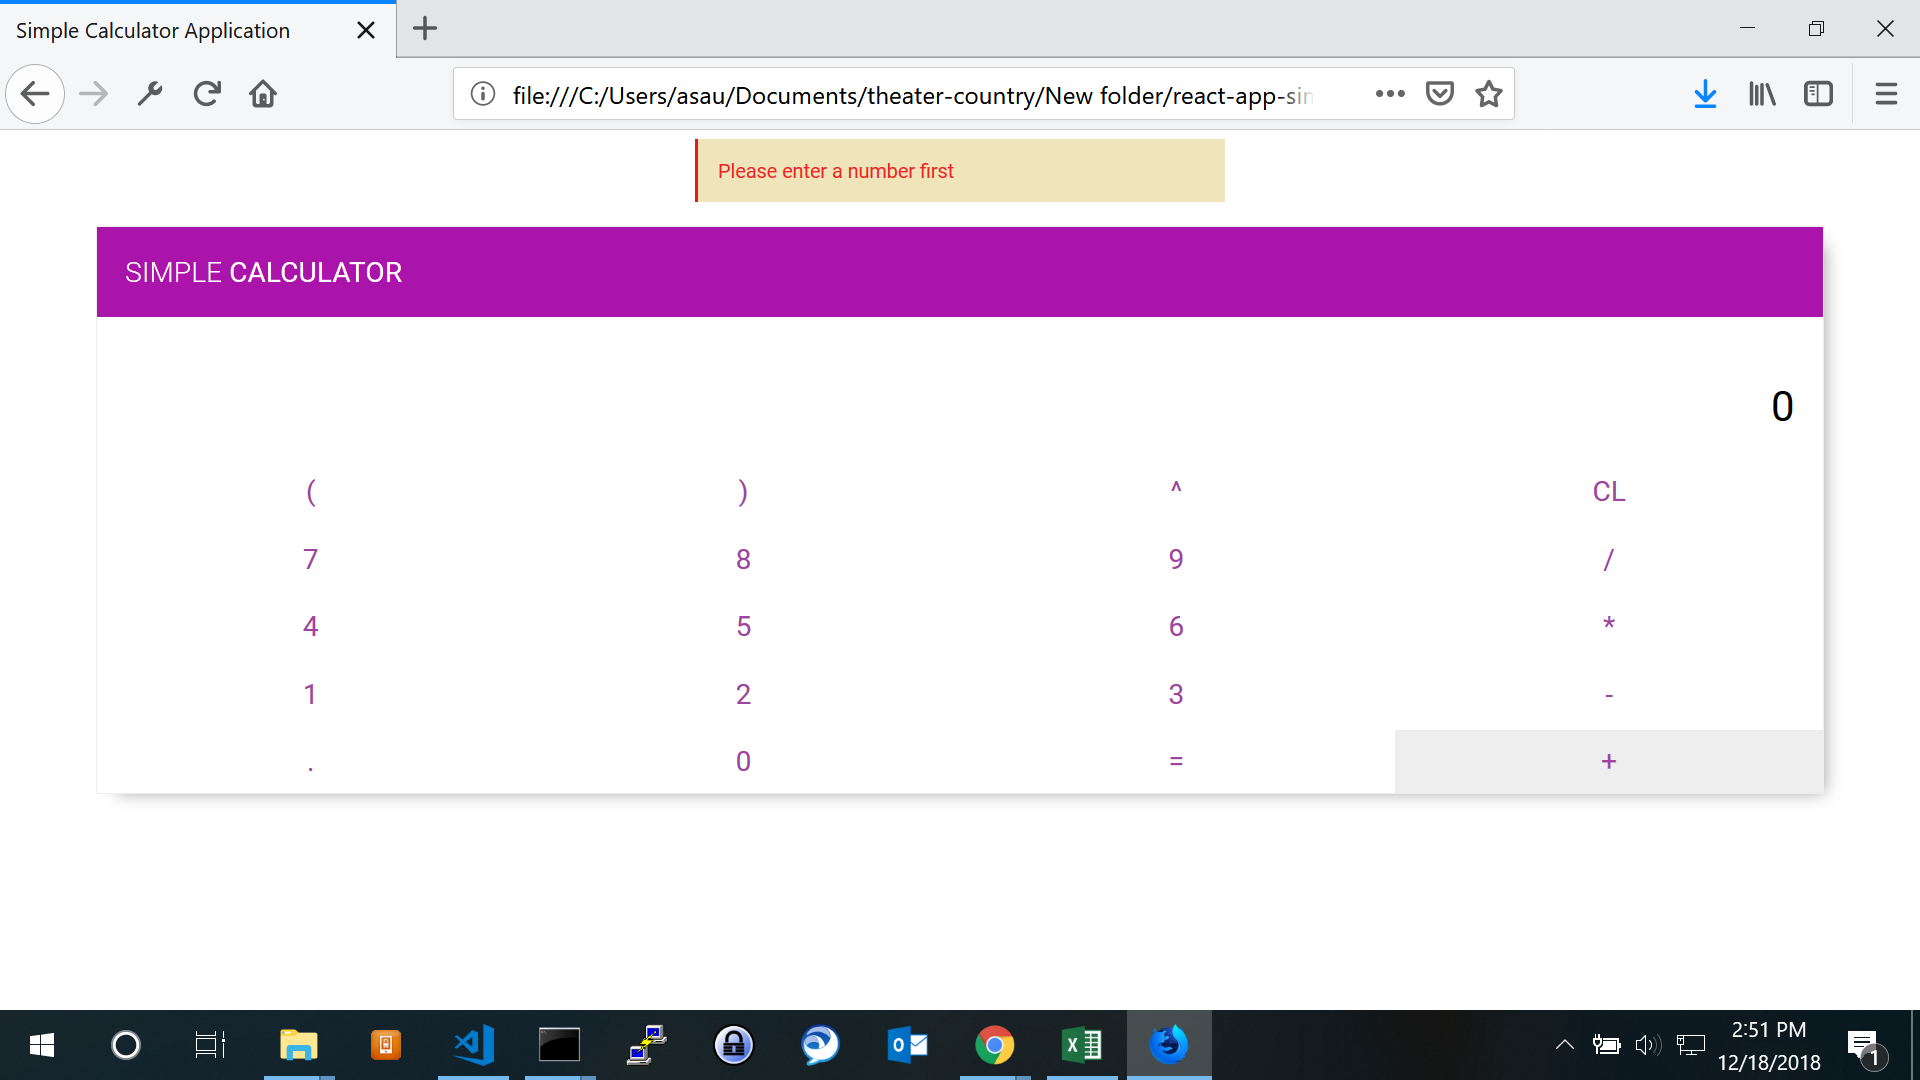Open Visual Studio Code from taskbar
Viewport: 1920px width, 1080px height.
tap(473, 1045)
